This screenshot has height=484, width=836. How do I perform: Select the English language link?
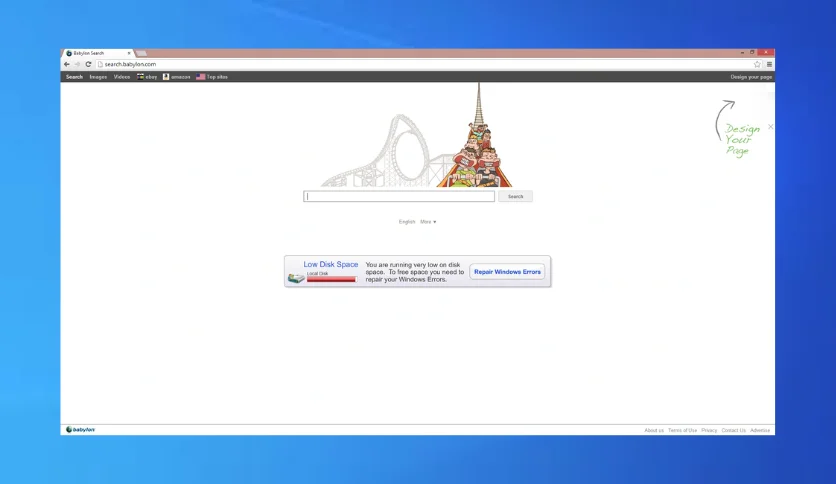click(407, 222)
